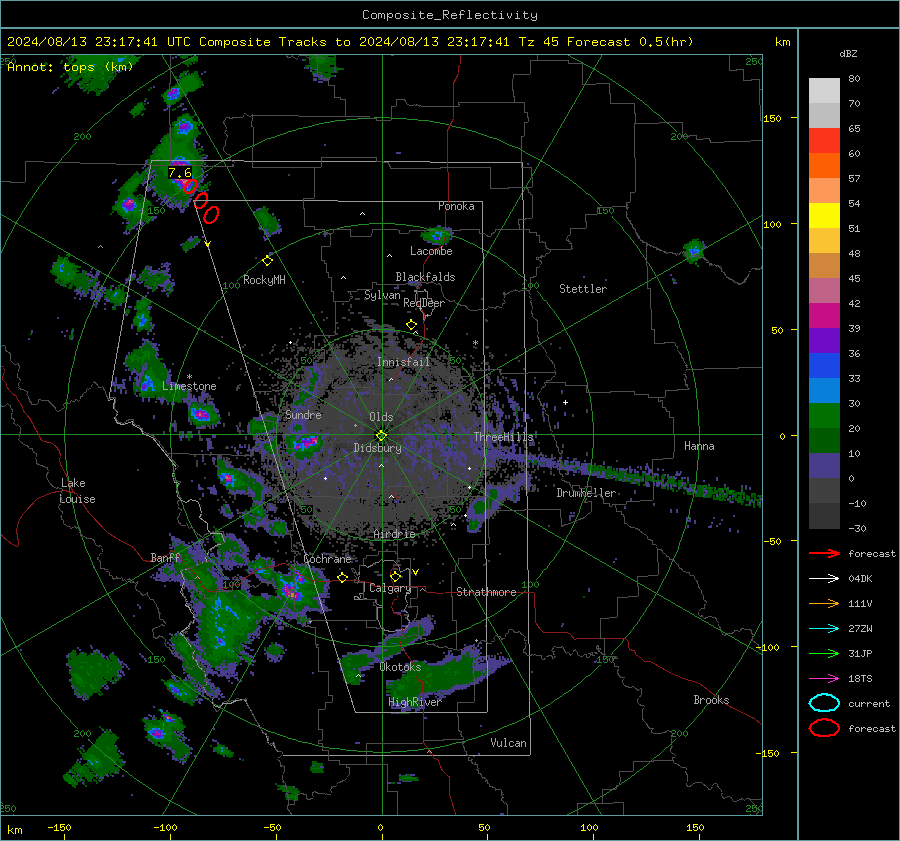Click the Vulcan city label
Screen dimensions: 900x841
click(x=508, y=743)
